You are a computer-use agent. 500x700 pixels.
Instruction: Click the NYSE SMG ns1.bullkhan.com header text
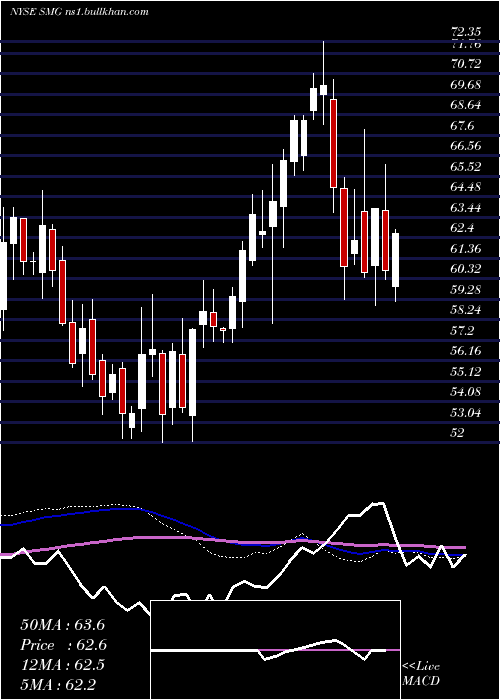(x=79, y=12)
